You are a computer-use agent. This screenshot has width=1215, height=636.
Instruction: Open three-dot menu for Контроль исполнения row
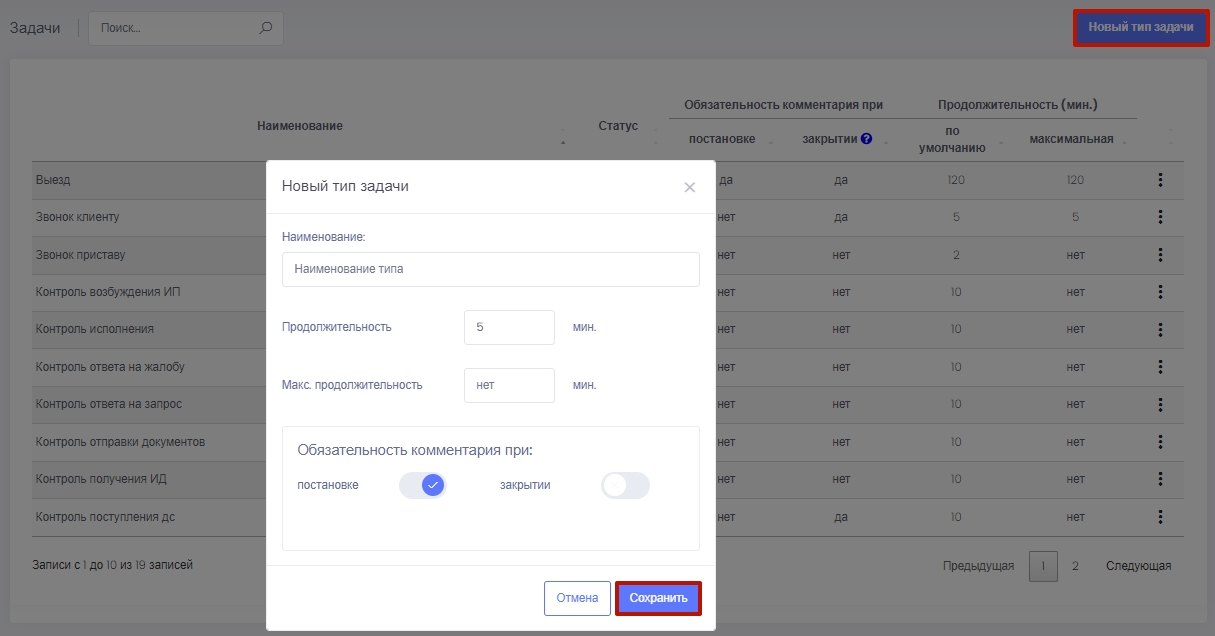1160,329
